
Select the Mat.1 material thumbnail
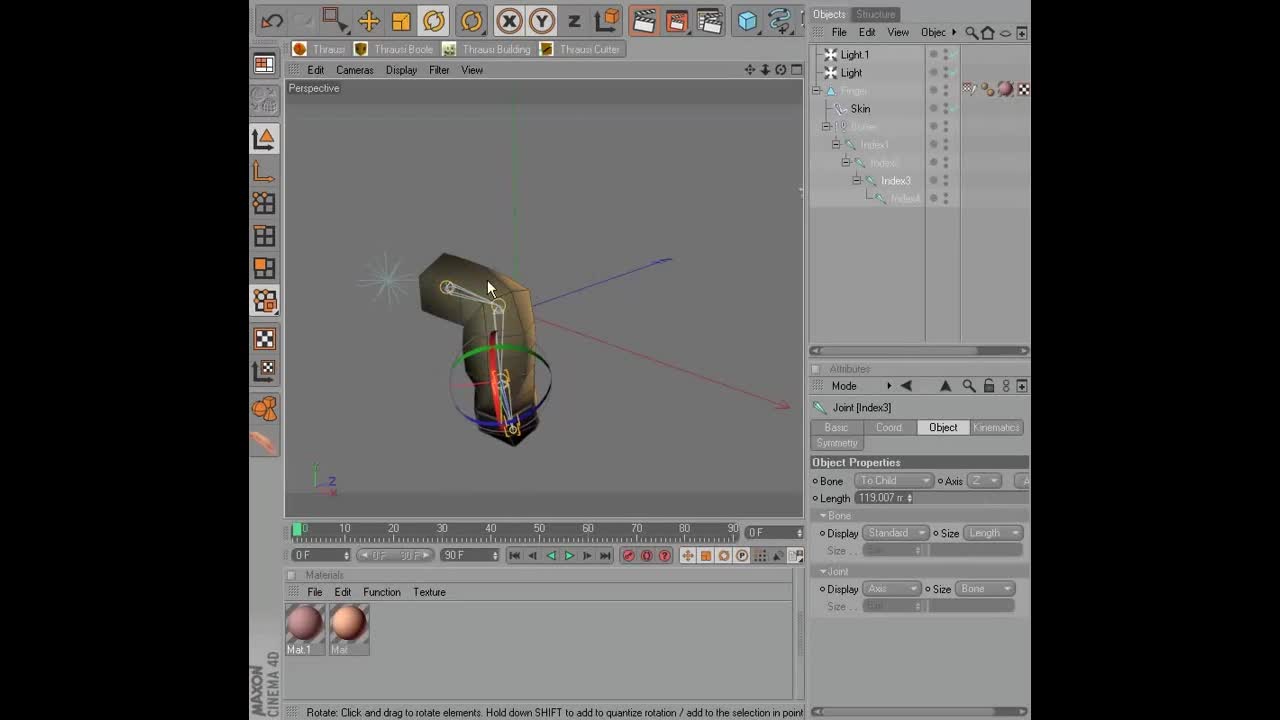[304, 629]
